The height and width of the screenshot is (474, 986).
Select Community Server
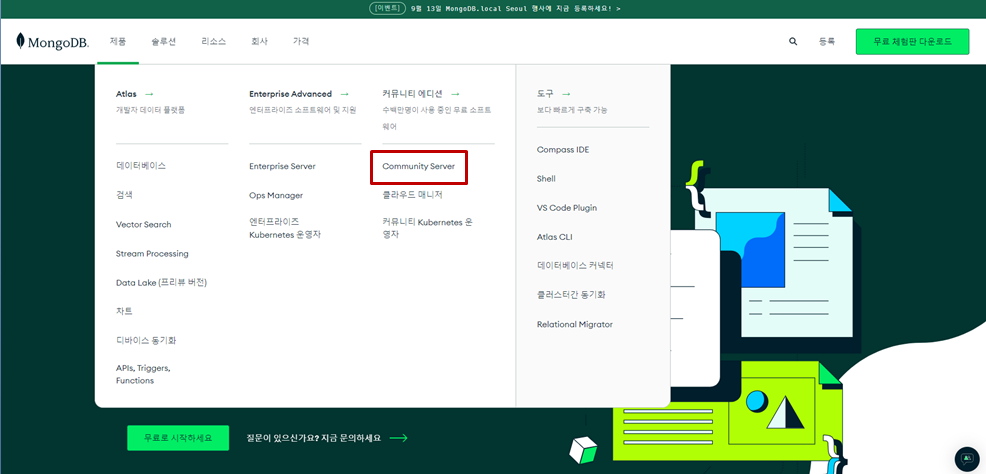pyautogui.click(x=419, y=167)
